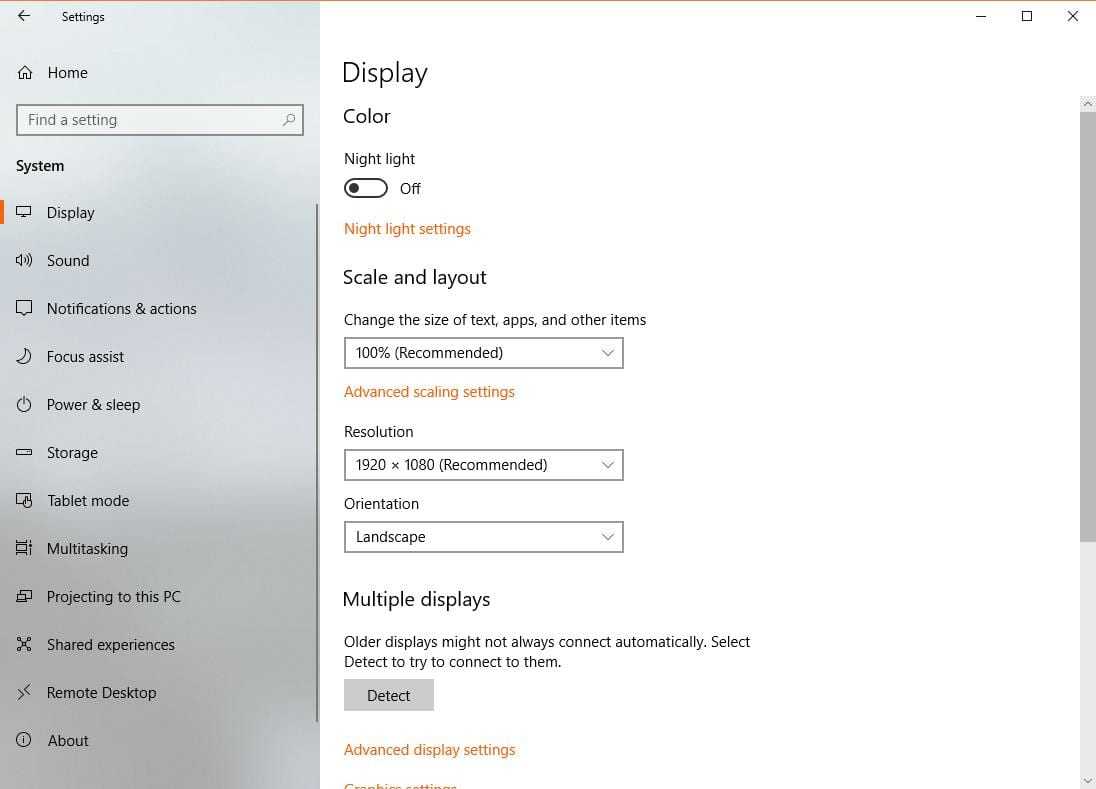1096x789 pixels.
Task: Open the text scaling size dropdown
Action: pos(483,353)
